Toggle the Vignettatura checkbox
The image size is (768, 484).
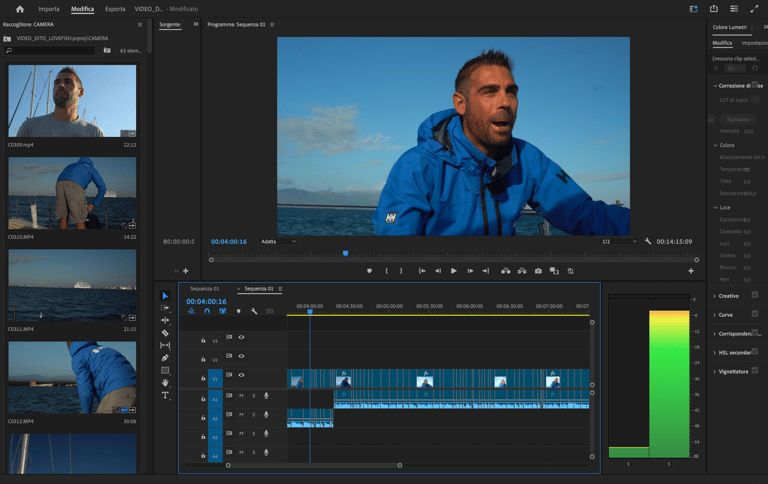pos(755,370)
